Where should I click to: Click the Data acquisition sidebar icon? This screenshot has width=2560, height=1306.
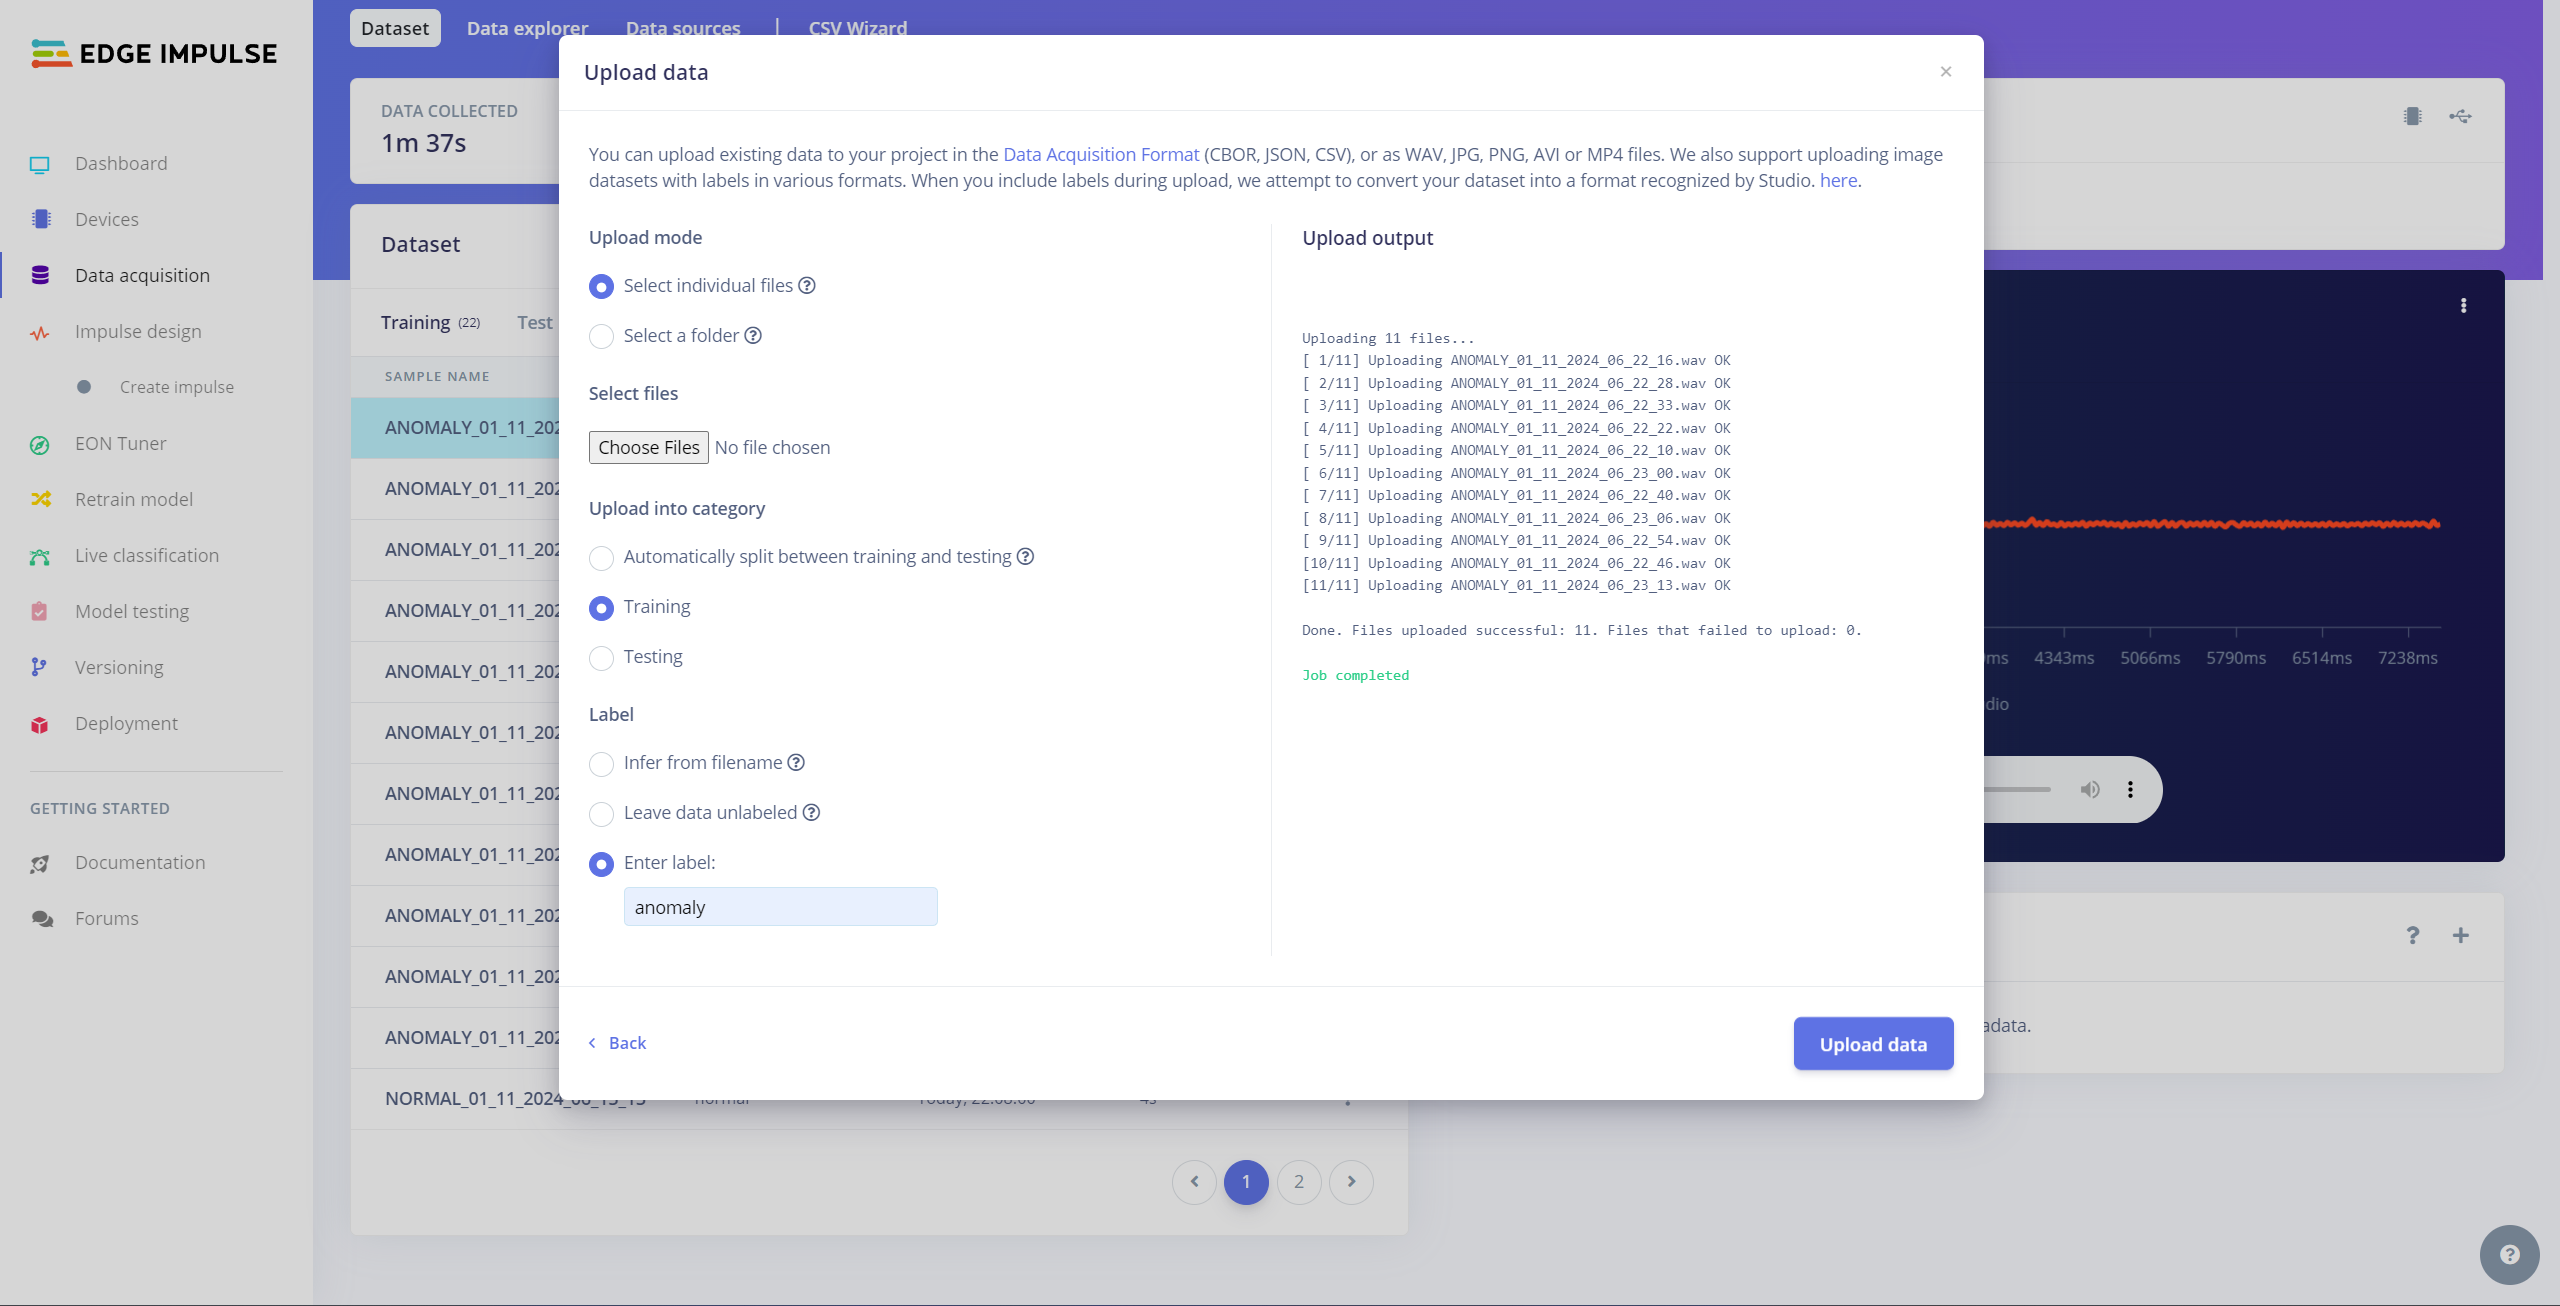pyautogui.click(x=40, y=277)
